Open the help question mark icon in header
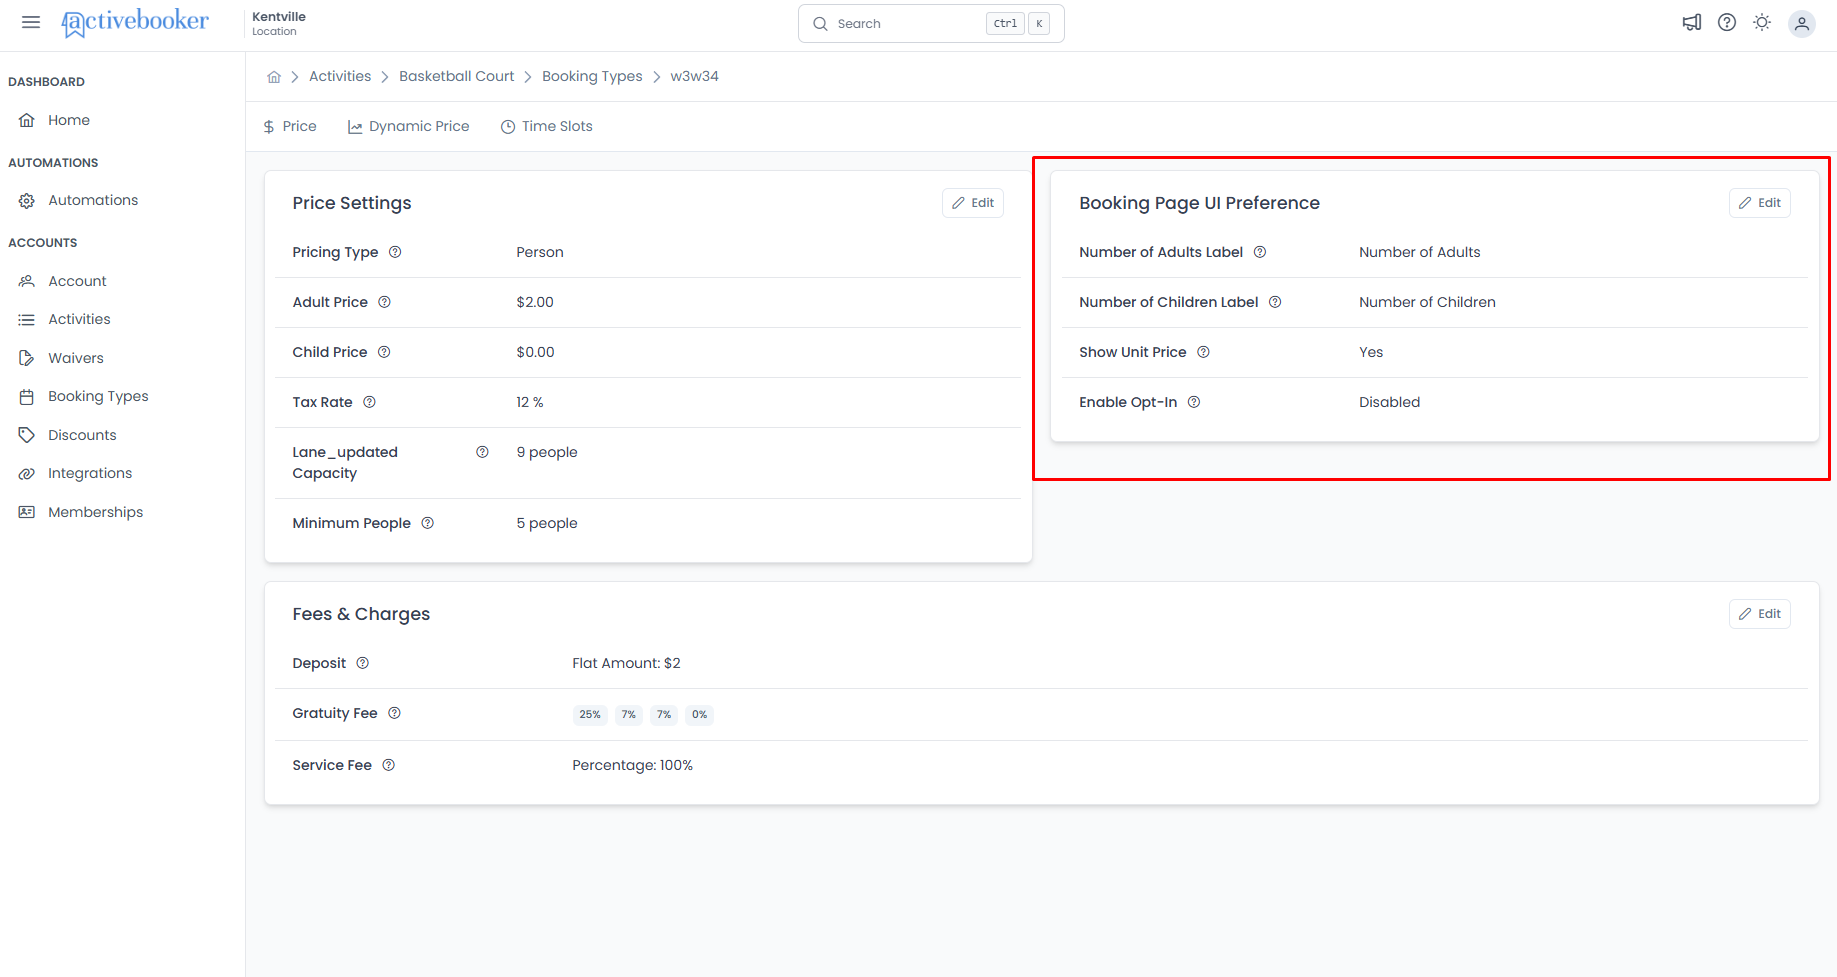 (x=1727, y=22)
